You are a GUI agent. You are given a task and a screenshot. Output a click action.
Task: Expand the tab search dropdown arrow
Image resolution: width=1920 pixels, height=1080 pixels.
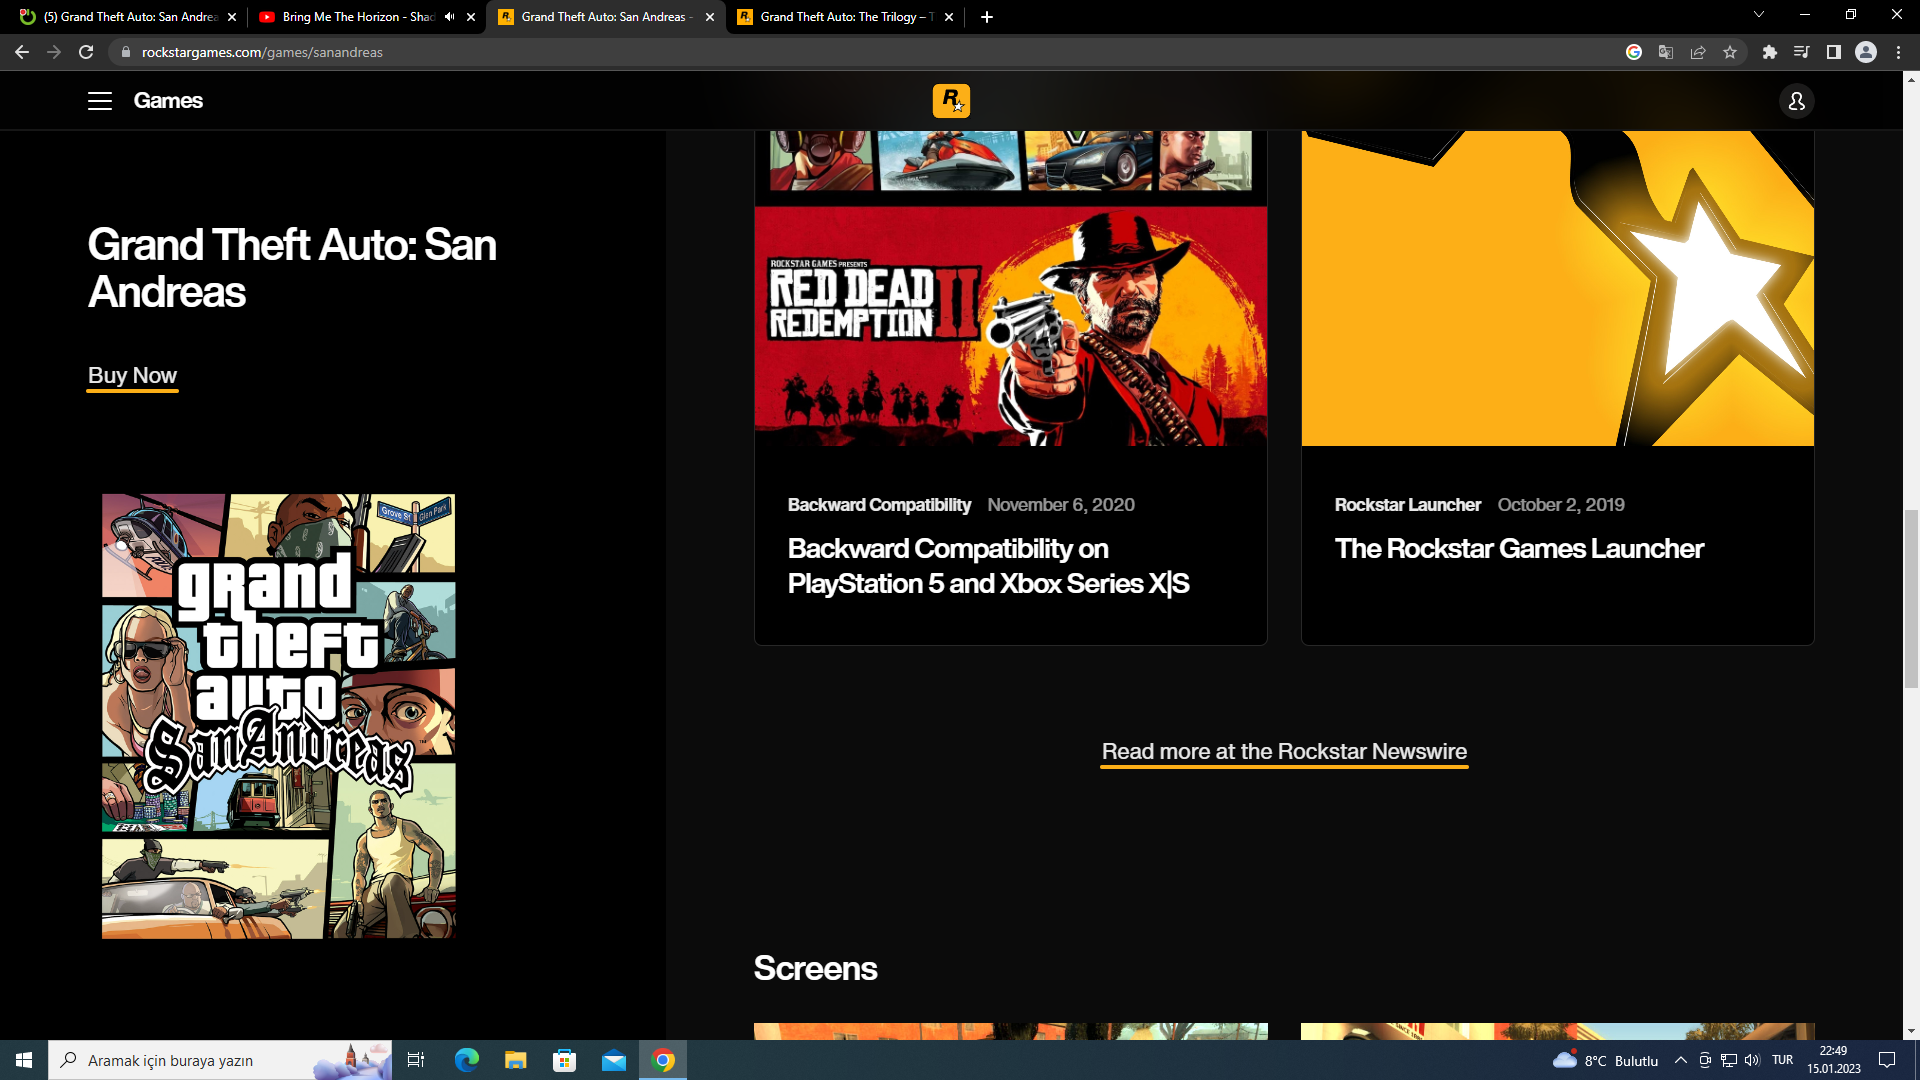pos(1758,15)
